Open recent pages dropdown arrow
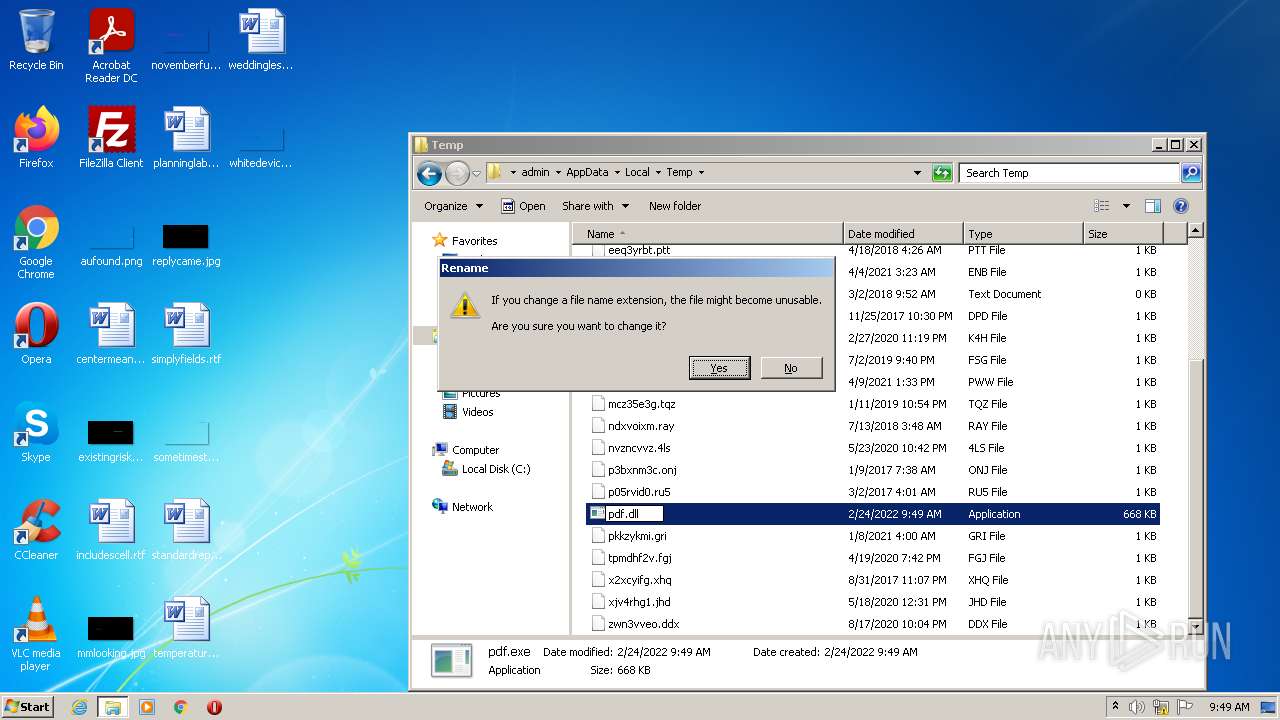 tap(476, 173)
